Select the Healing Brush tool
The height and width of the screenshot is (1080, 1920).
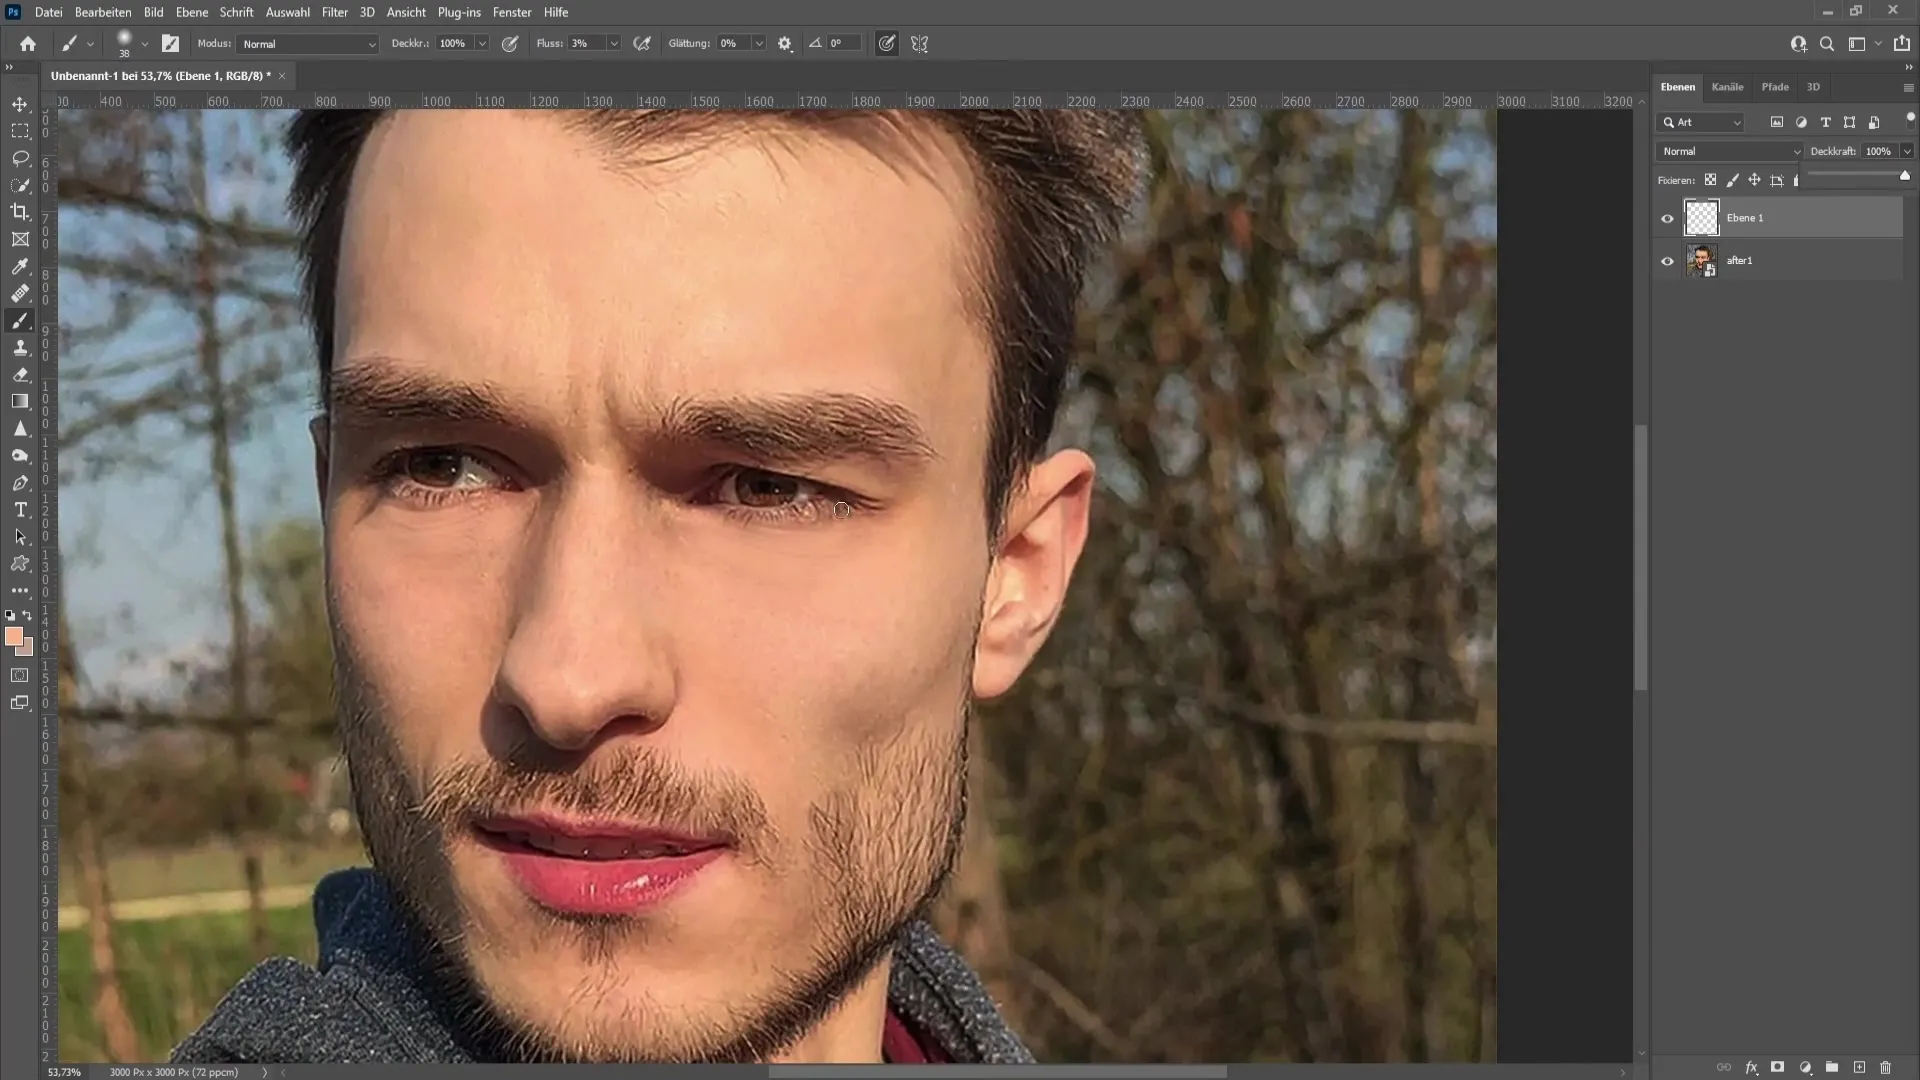[x=20, y=293]
